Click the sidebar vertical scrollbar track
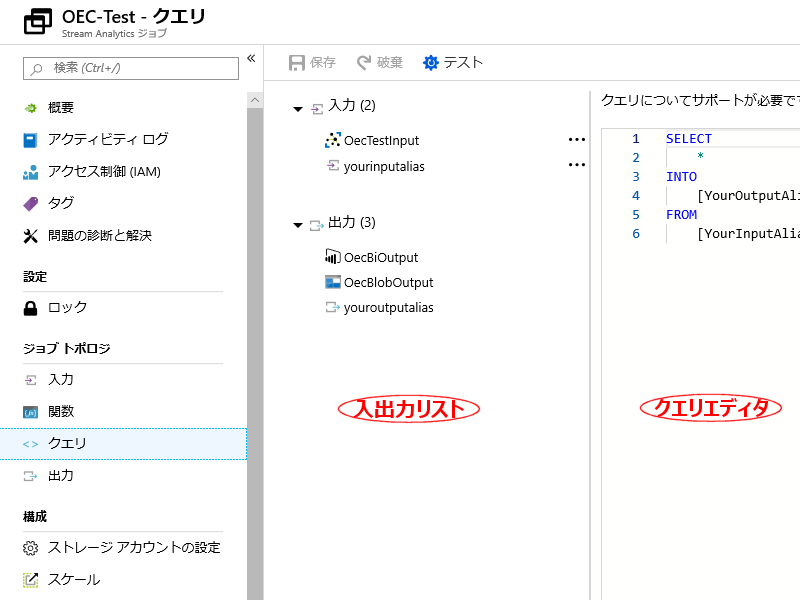The width and height of the screenshot is (800, 600). 255,354
